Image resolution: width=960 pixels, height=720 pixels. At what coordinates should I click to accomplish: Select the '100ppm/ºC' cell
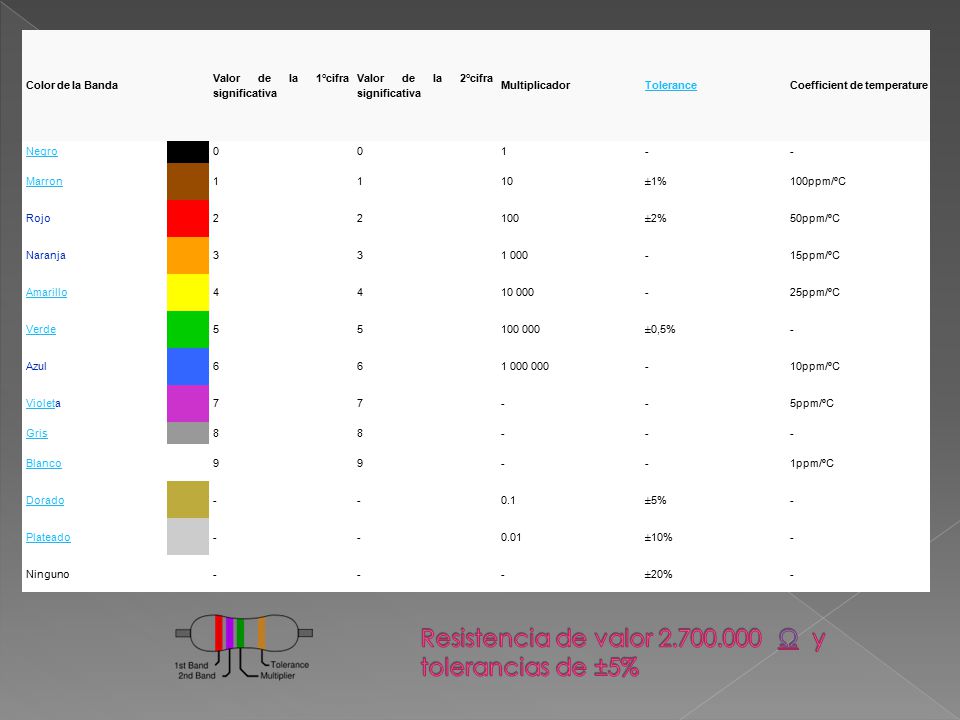tap(817, 181)
